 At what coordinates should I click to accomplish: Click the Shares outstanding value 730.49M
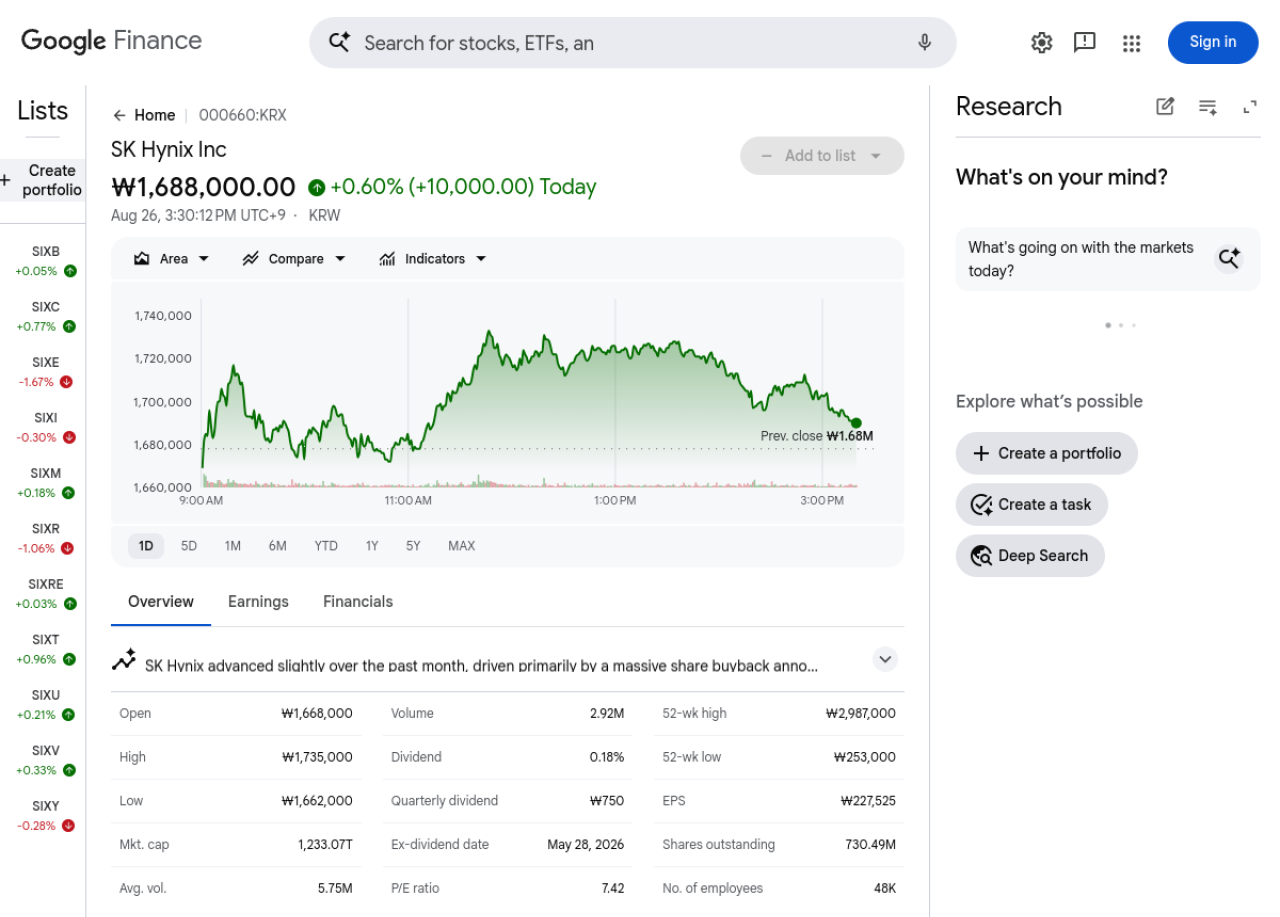tap(871, 845)
